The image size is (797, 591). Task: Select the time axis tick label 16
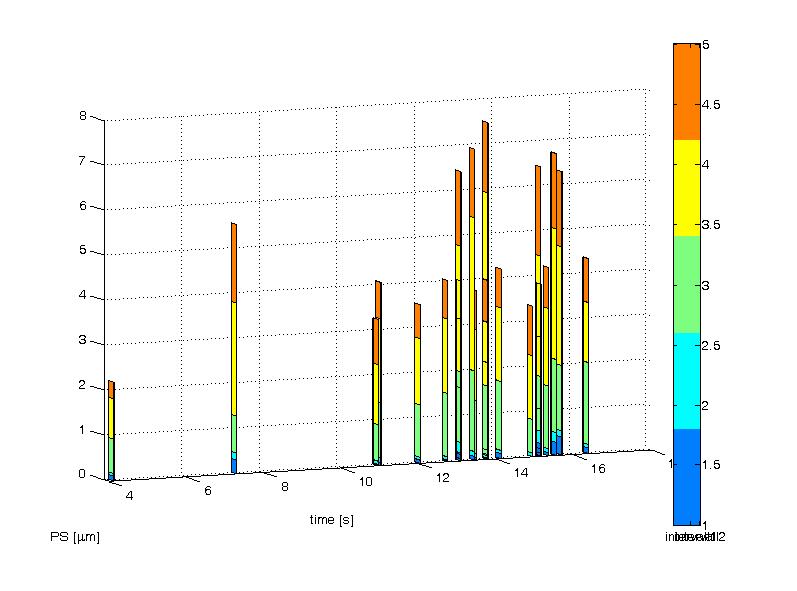pos(598,469)
